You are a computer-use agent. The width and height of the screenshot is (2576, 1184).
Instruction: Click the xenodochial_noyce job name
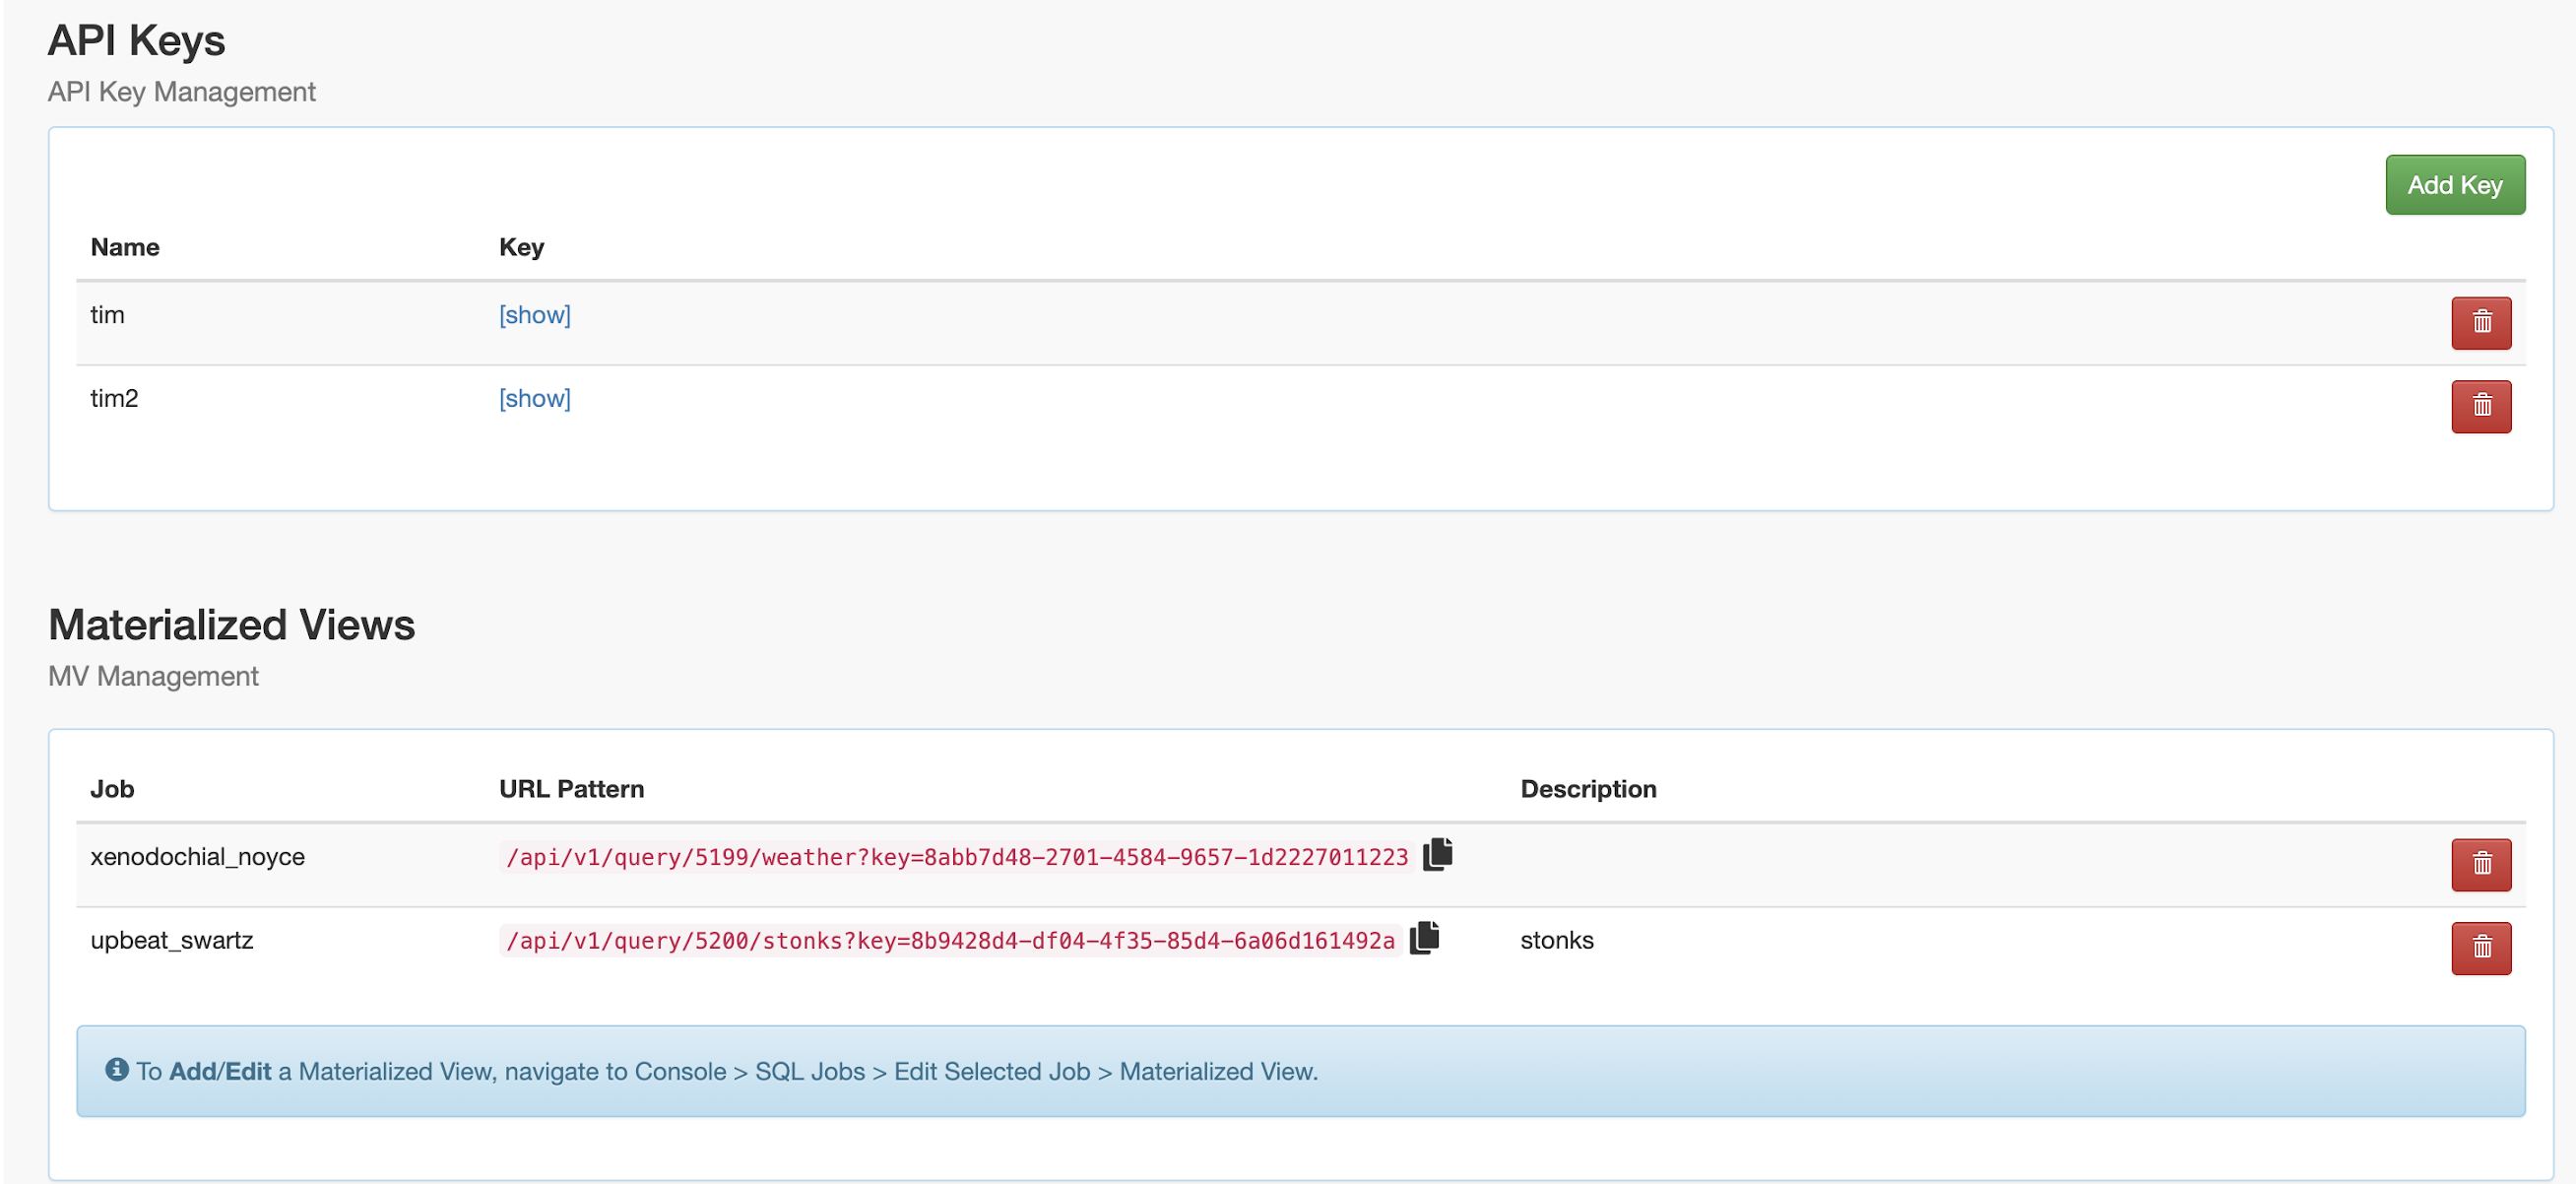pyautogui.click(x=197, y=857)
